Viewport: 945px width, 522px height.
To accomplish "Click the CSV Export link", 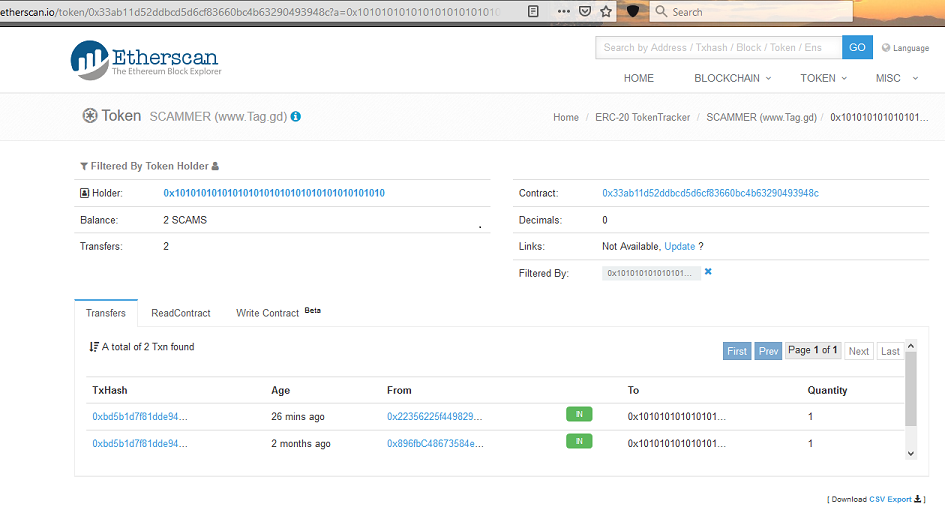I will click(890, 499).
